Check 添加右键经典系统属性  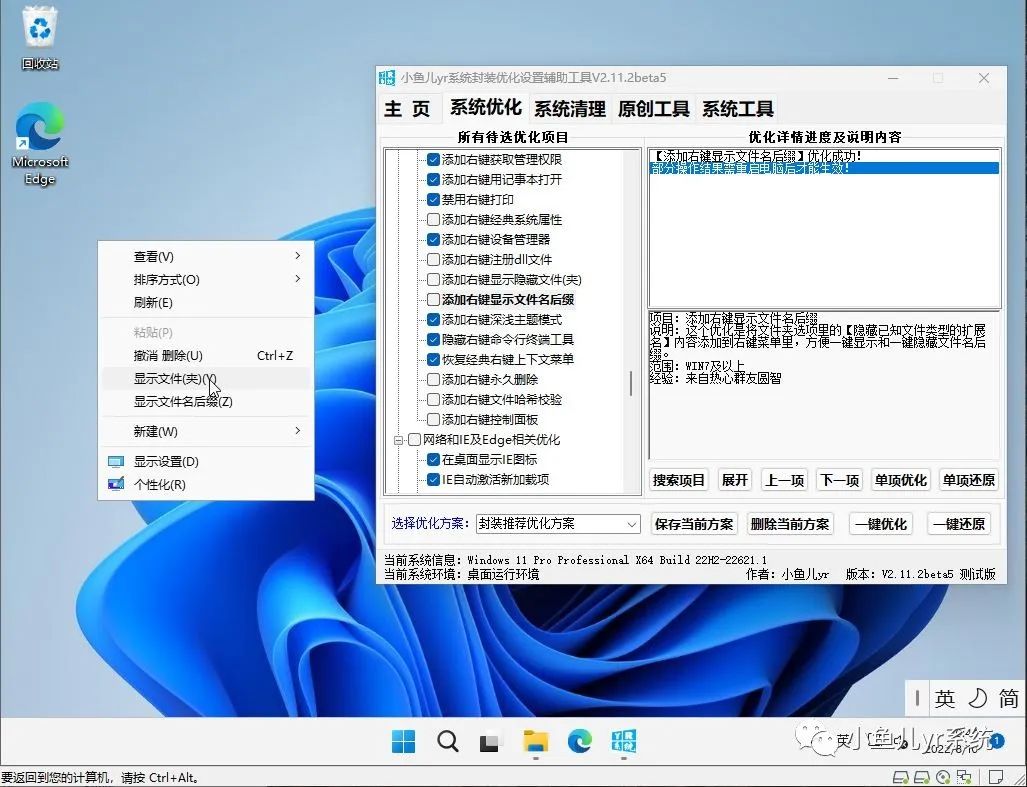(433, 219)
